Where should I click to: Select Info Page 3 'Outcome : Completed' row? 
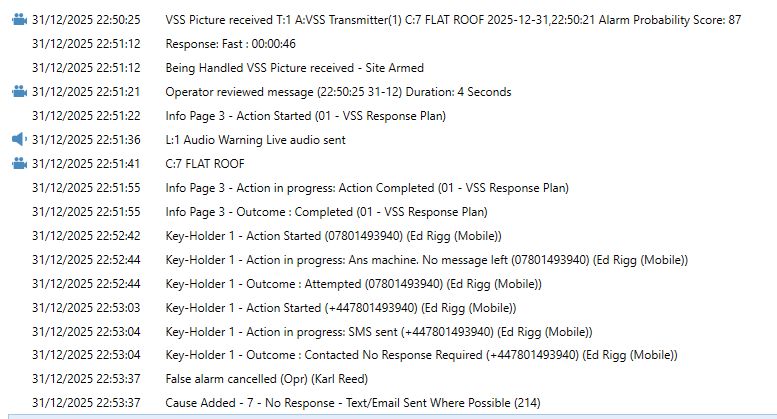click(x=326, y=211)
